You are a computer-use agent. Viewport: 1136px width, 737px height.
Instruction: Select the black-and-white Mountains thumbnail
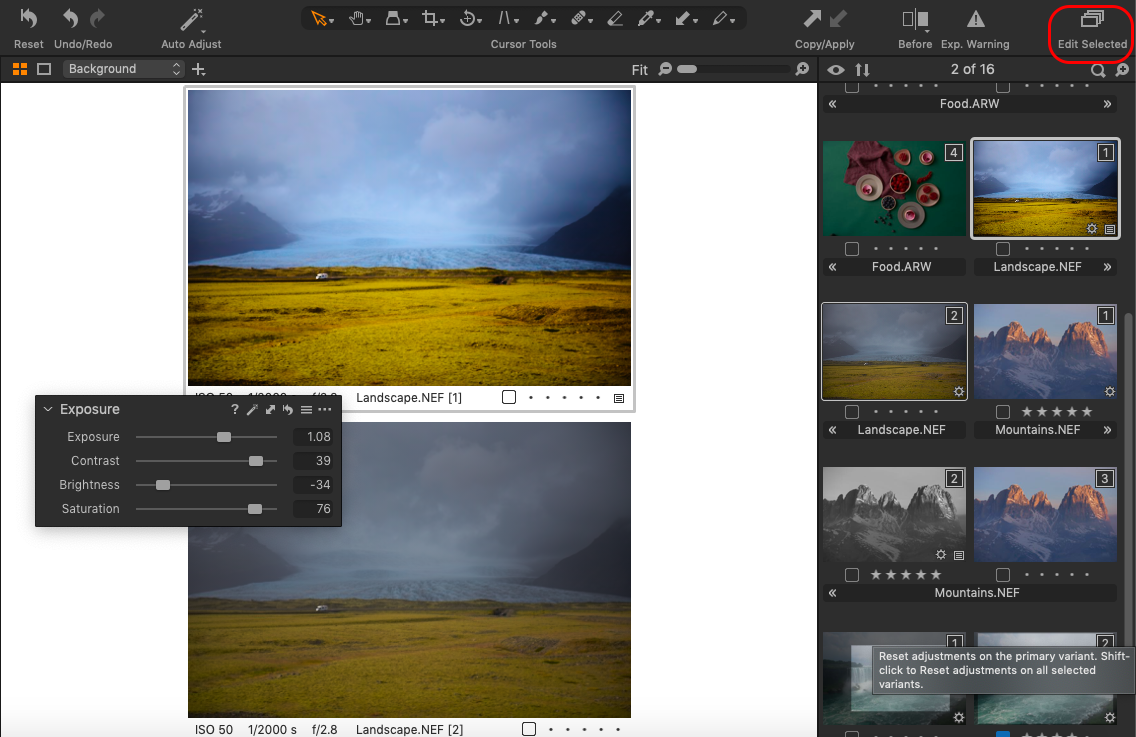[x=895, y=515]
